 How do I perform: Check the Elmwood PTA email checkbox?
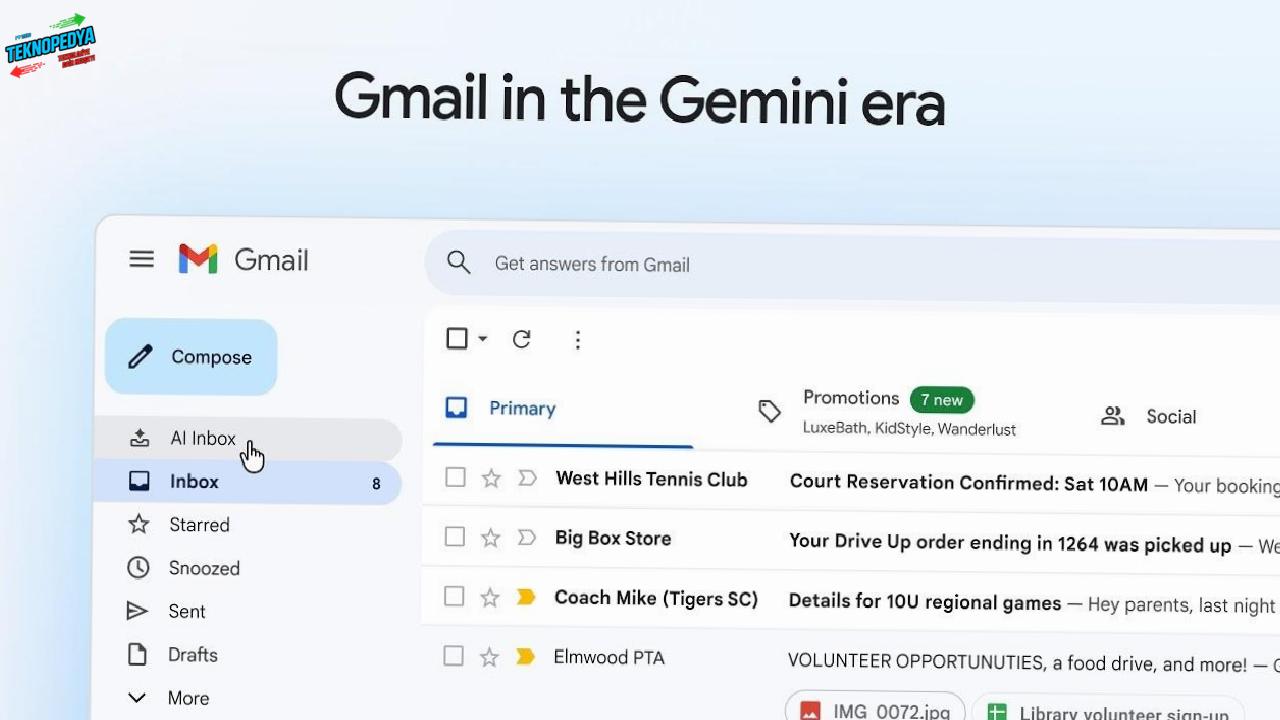pyautogui.click(x=453, y=656)
